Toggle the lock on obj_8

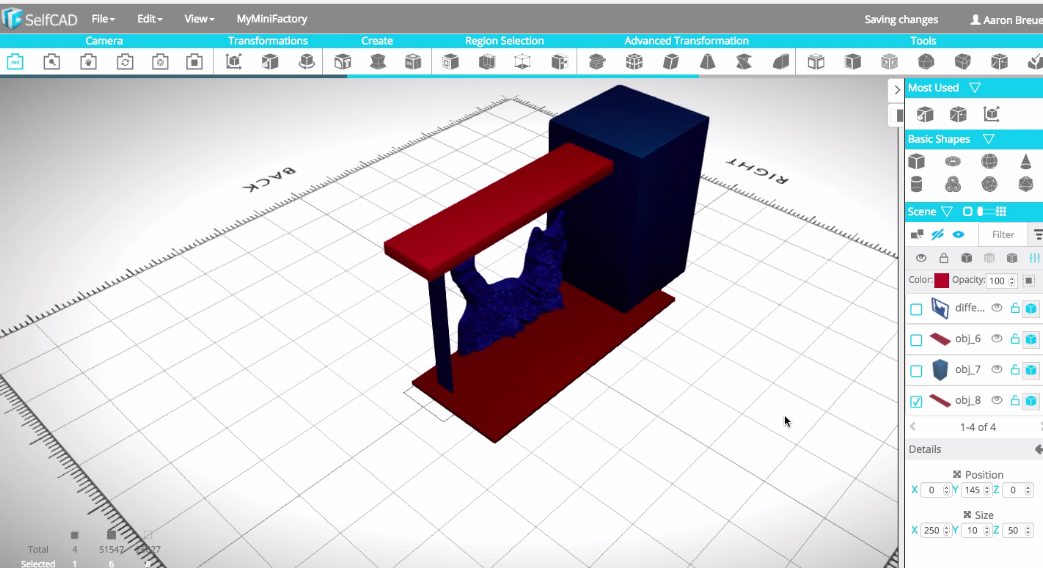tap(1015, 400)
